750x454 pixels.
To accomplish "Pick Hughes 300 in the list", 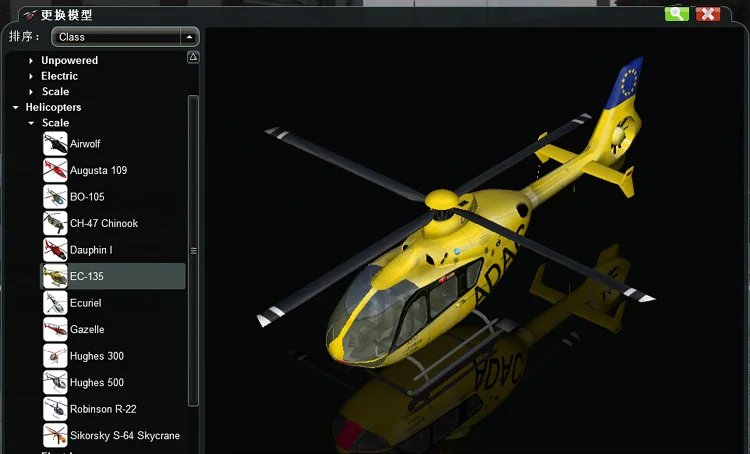I will [x=97, y=356].
